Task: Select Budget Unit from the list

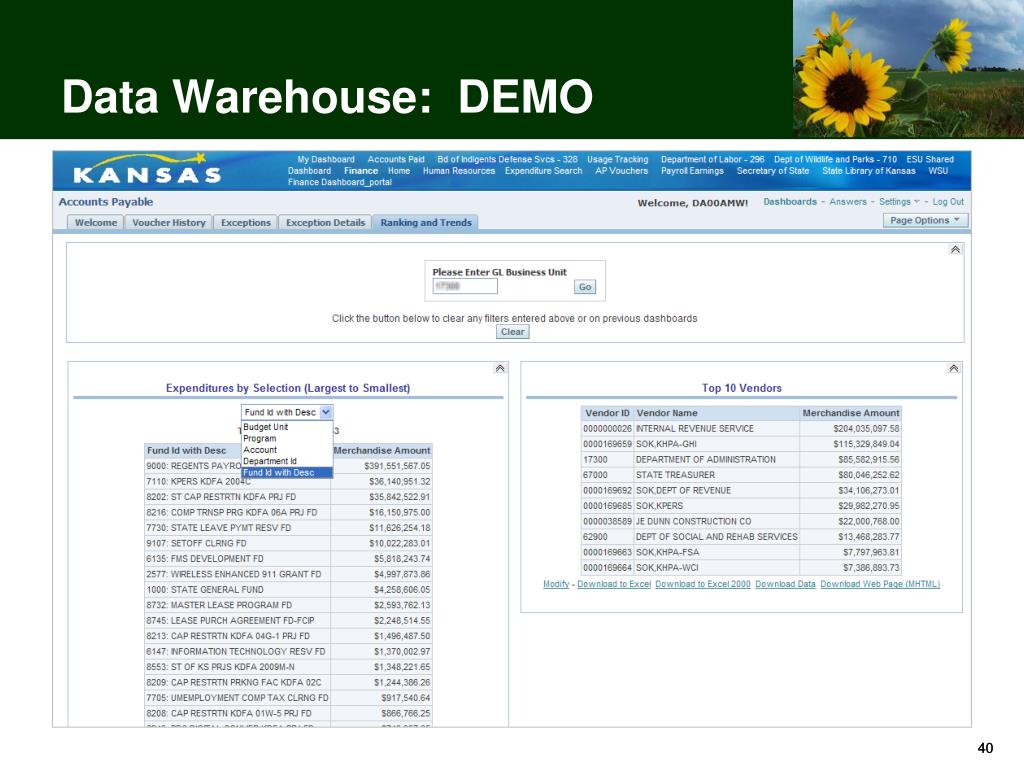Action: click(265, 427)
